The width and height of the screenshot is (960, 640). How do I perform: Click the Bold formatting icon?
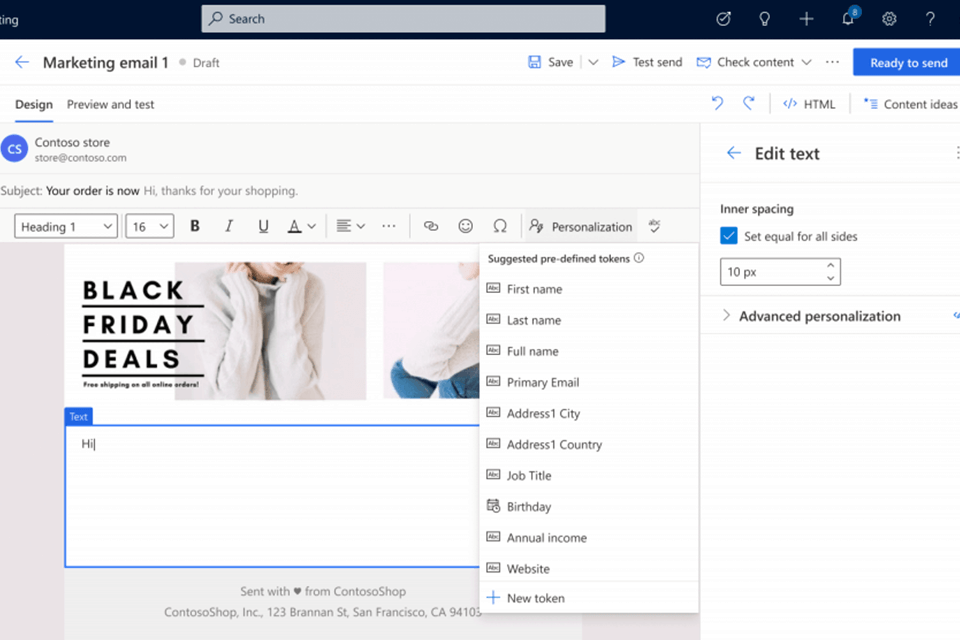pyautogui.click(x=195, y=226)
